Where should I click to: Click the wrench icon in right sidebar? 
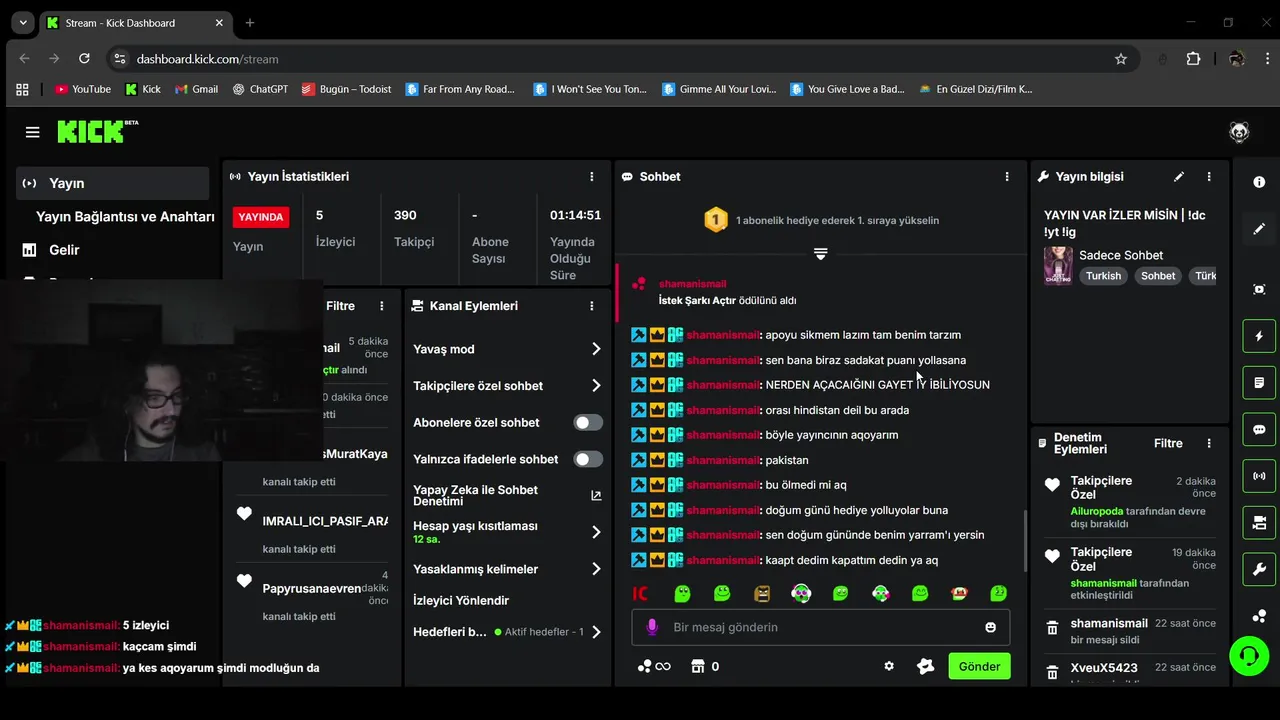1259,570
